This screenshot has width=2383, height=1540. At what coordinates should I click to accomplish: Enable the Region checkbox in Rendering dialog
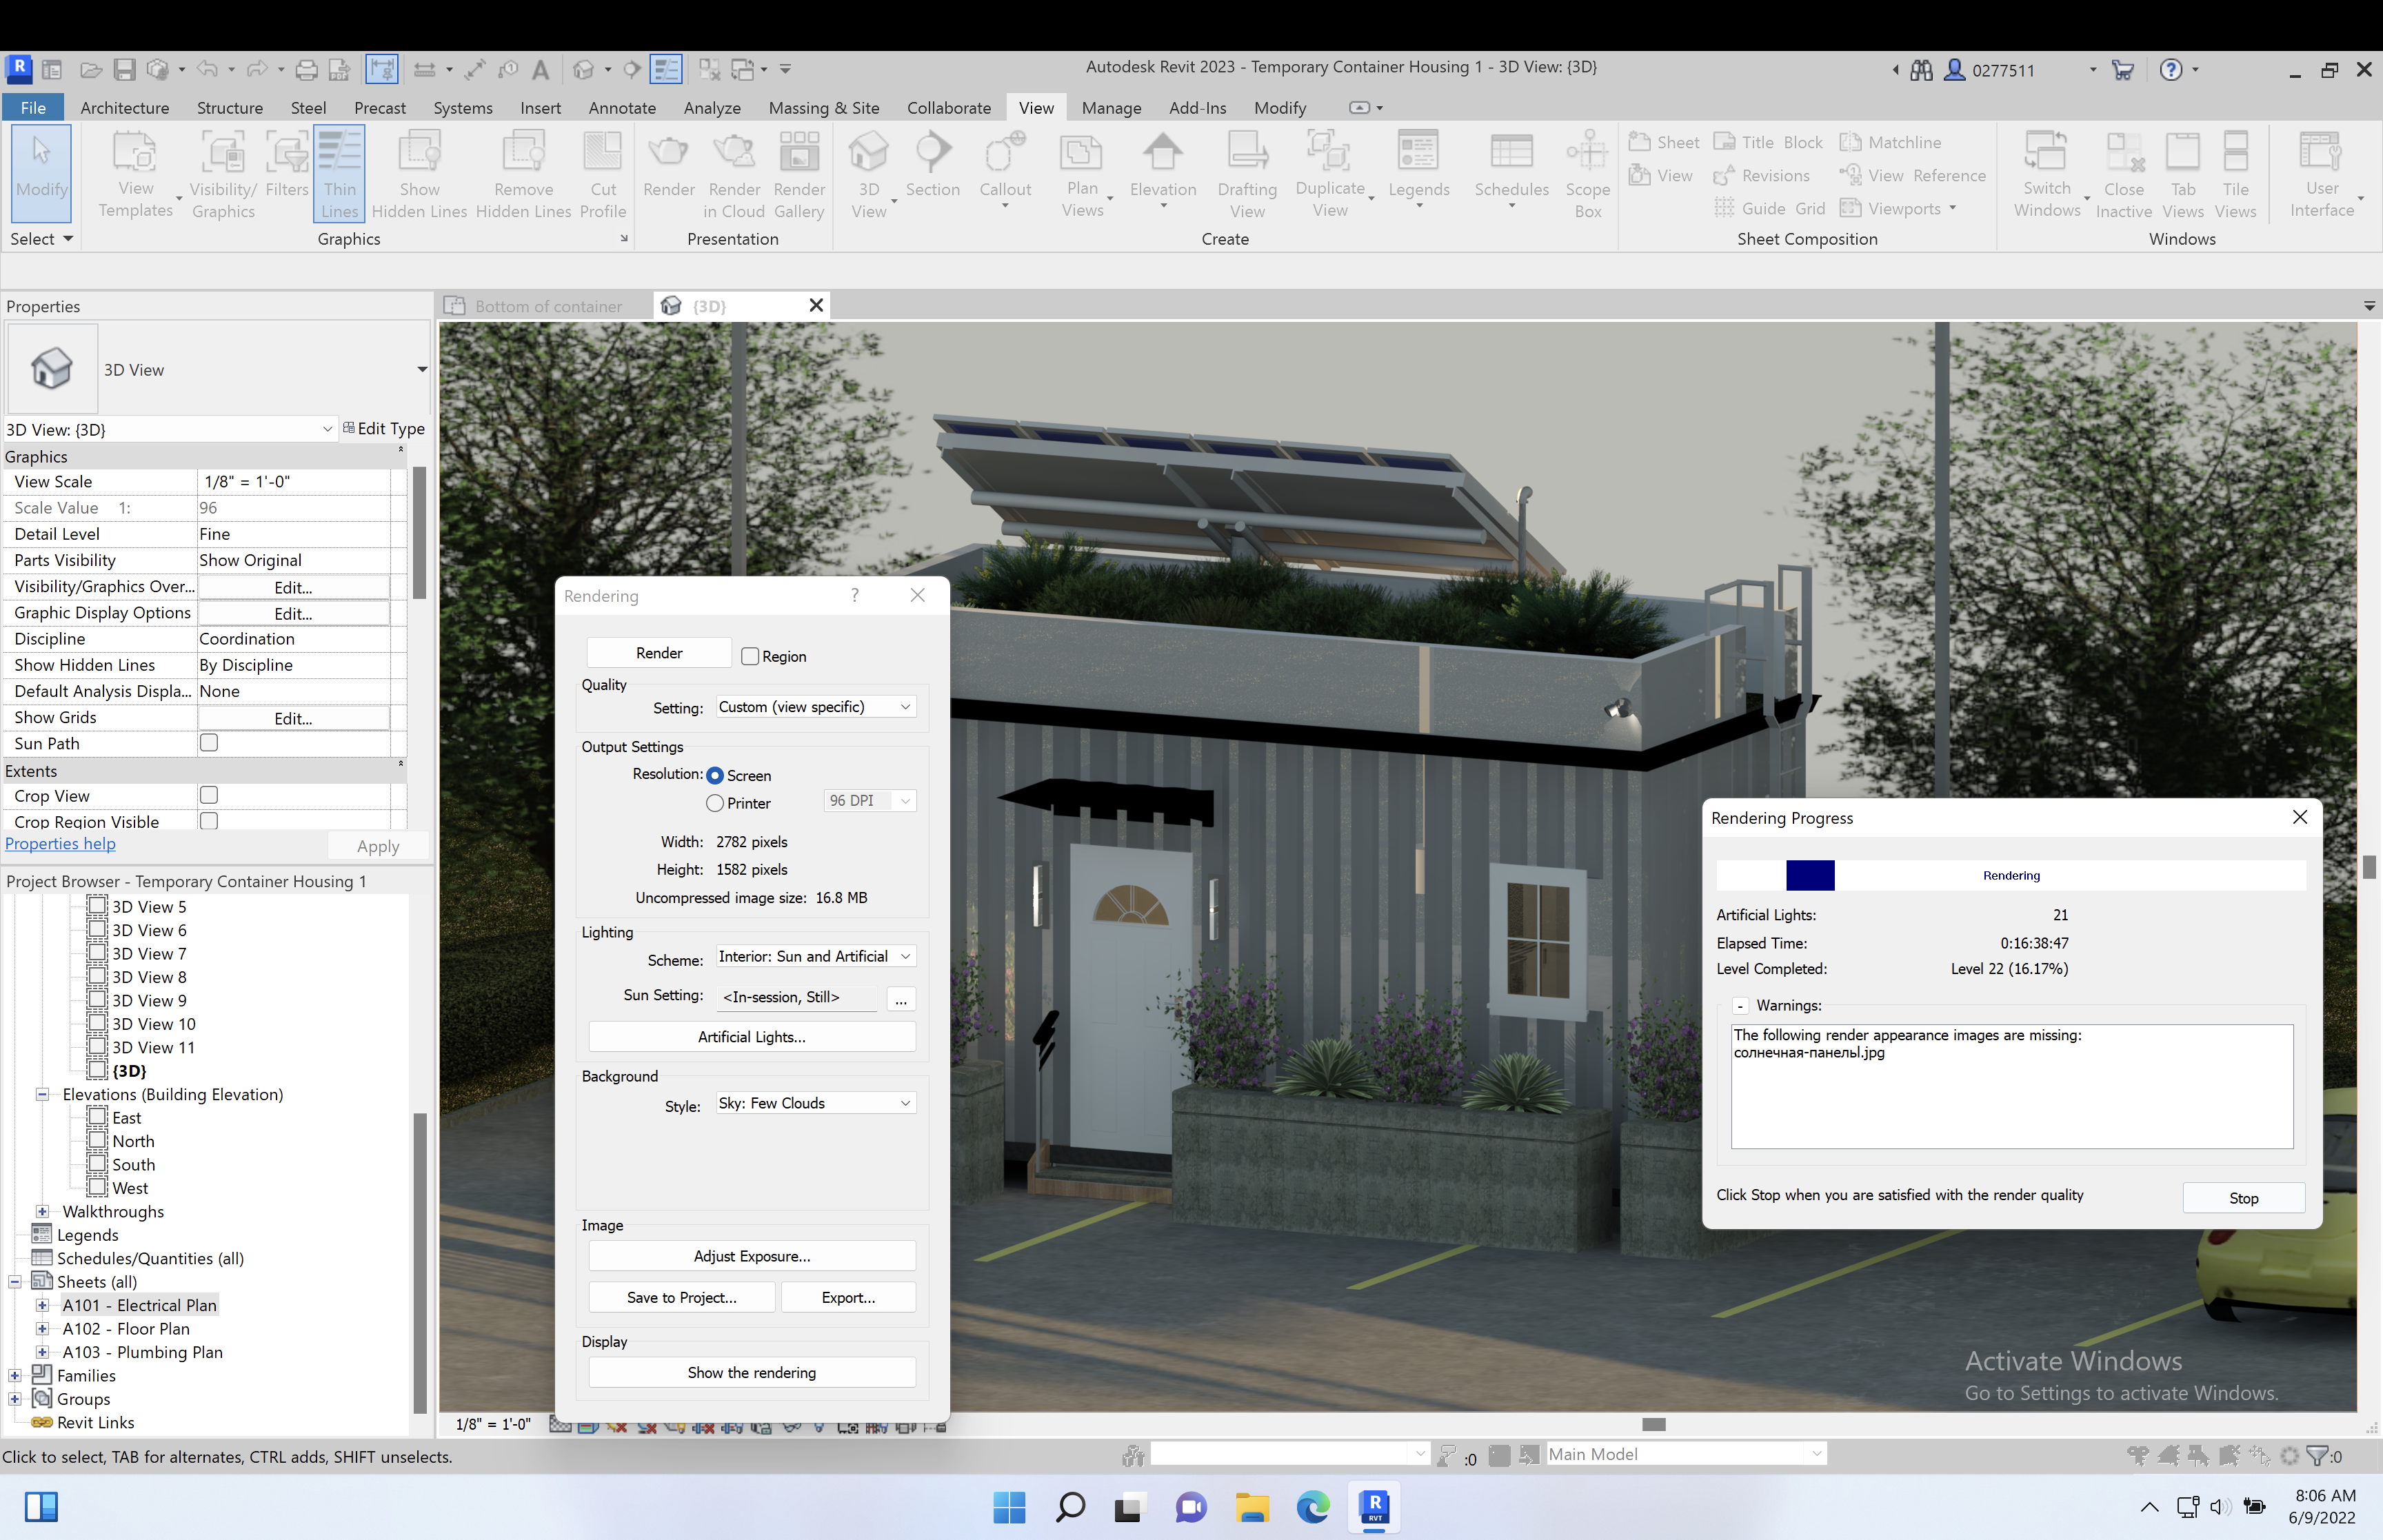click(750, 657)
